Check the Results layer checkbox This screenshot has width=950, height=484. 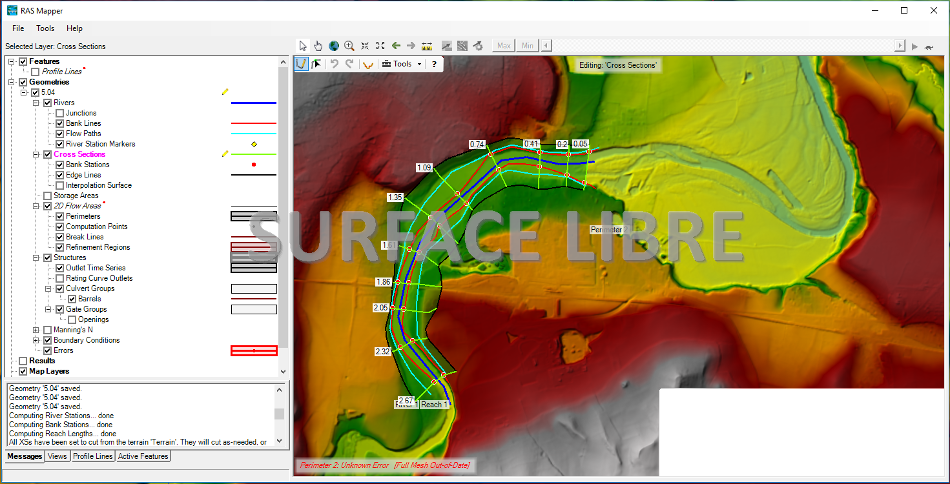[23, 361]
